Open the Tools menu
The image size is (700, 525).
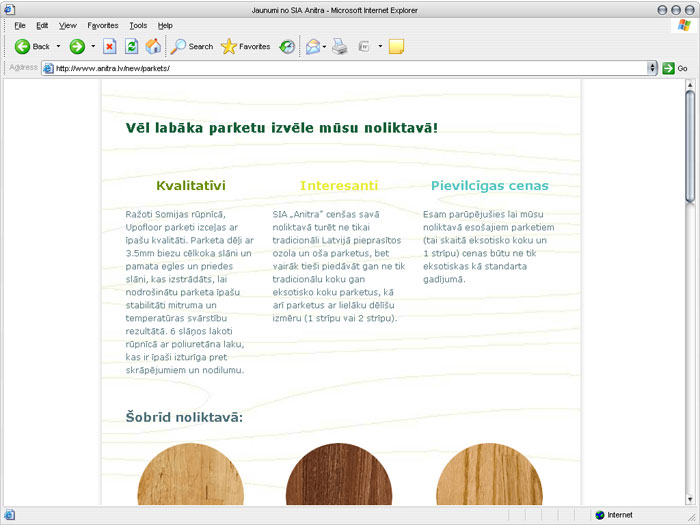coord(138,25)
